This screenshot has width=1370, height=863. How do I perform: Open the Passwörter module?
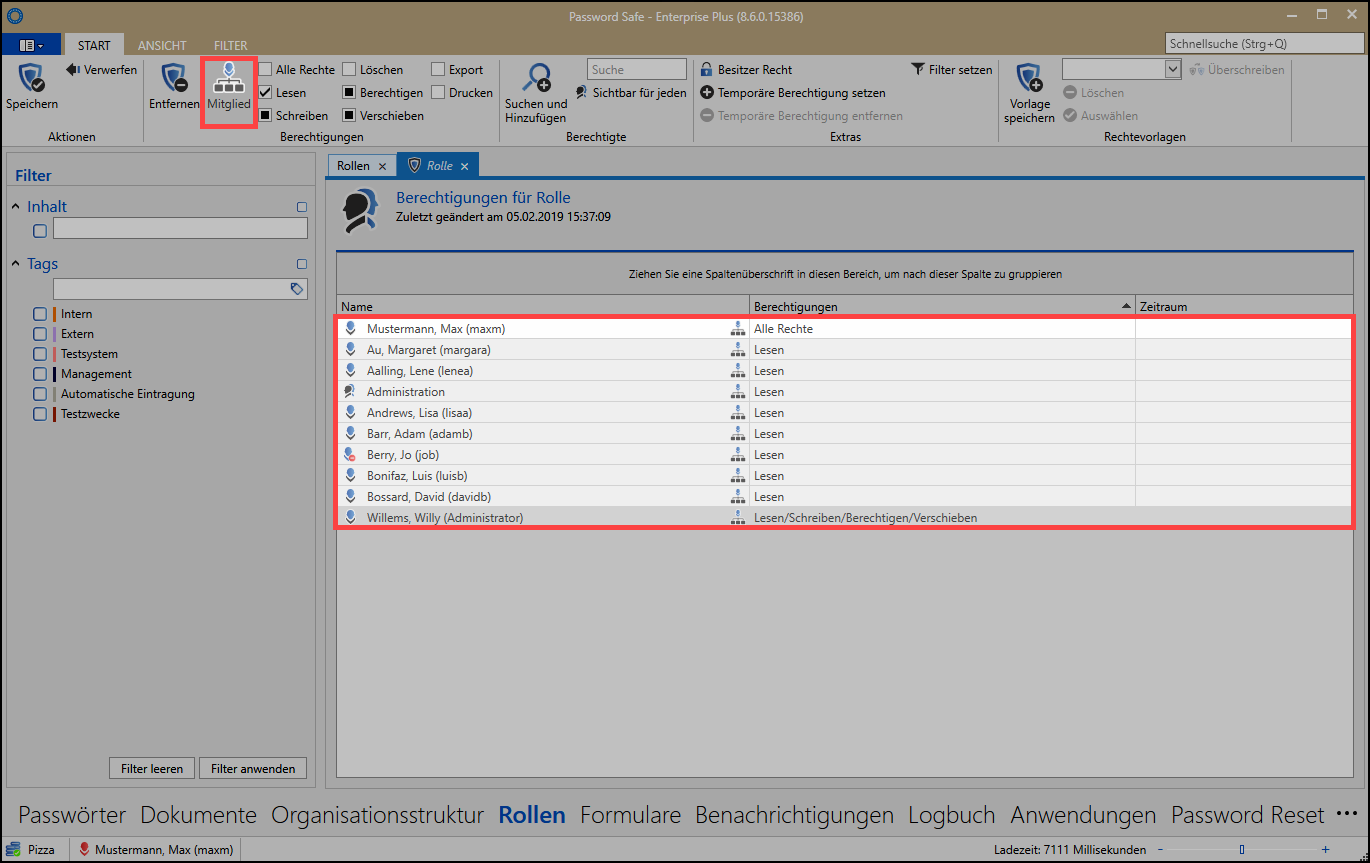(72, 815)
